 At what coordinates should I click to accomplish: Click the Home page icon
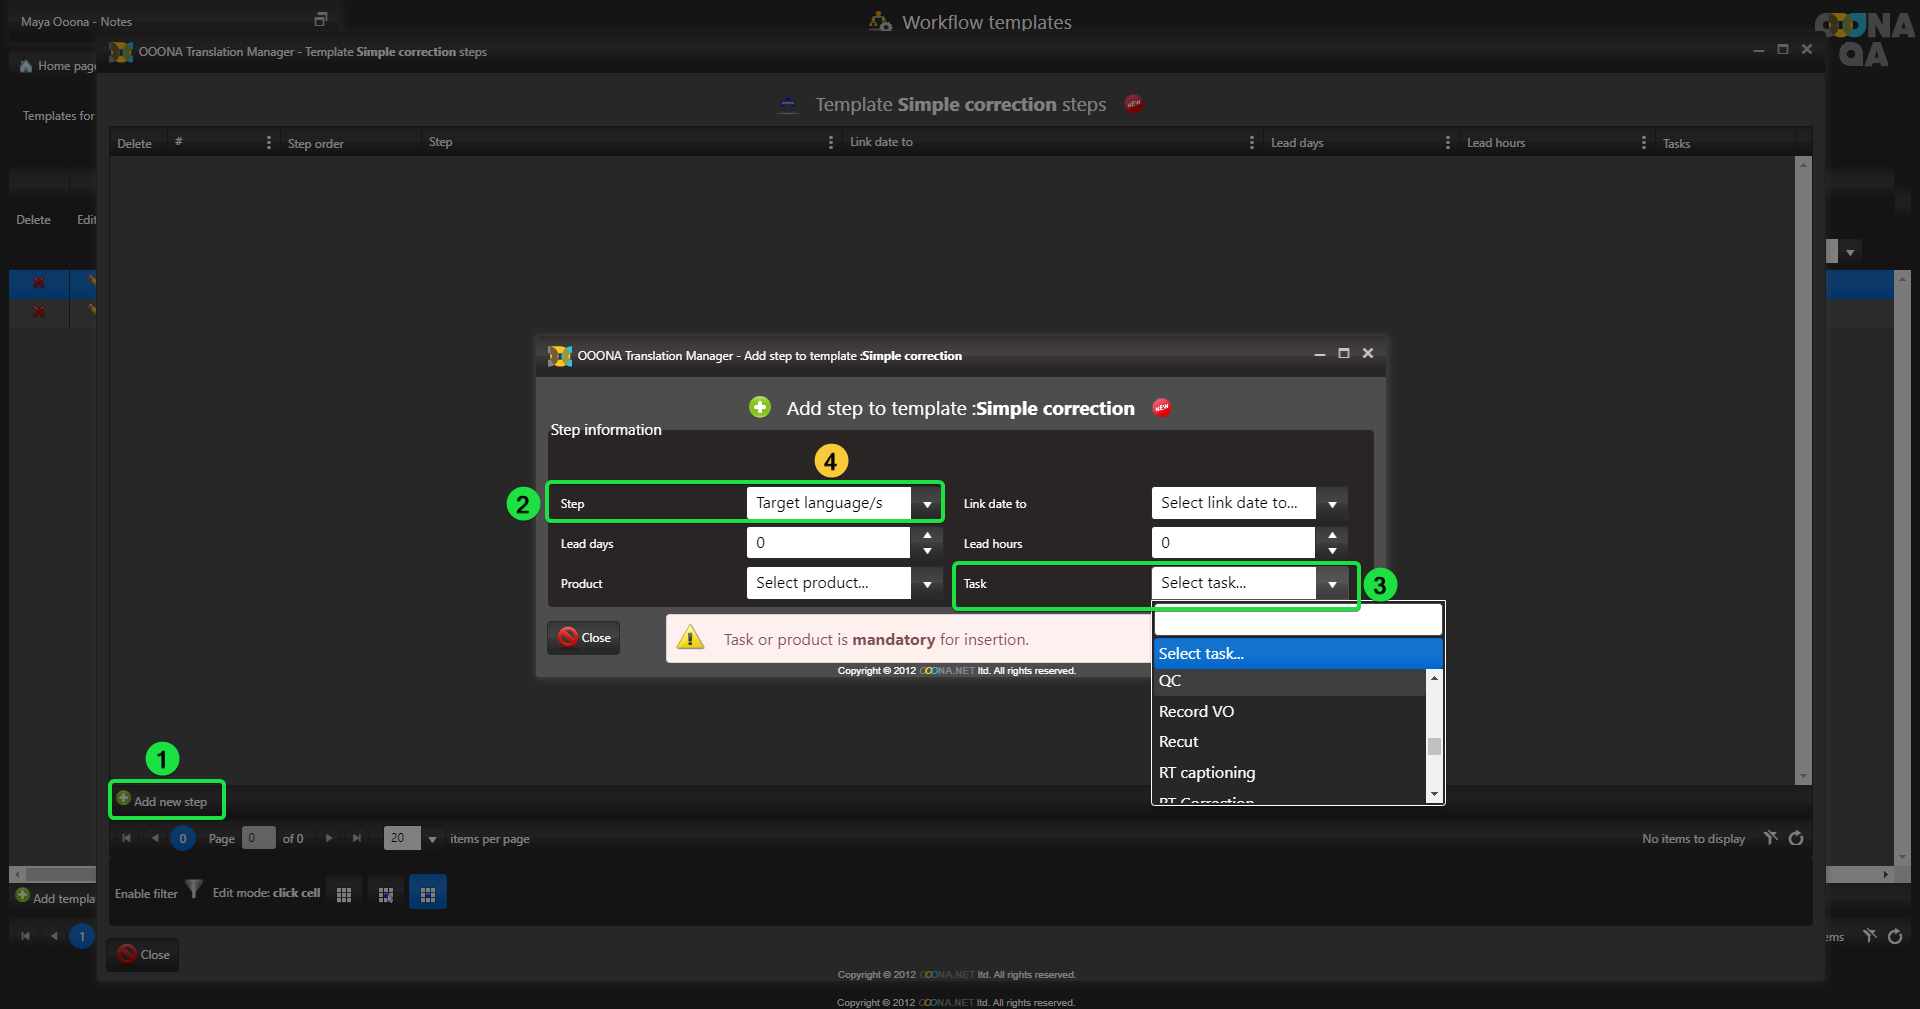pos(27,66)
